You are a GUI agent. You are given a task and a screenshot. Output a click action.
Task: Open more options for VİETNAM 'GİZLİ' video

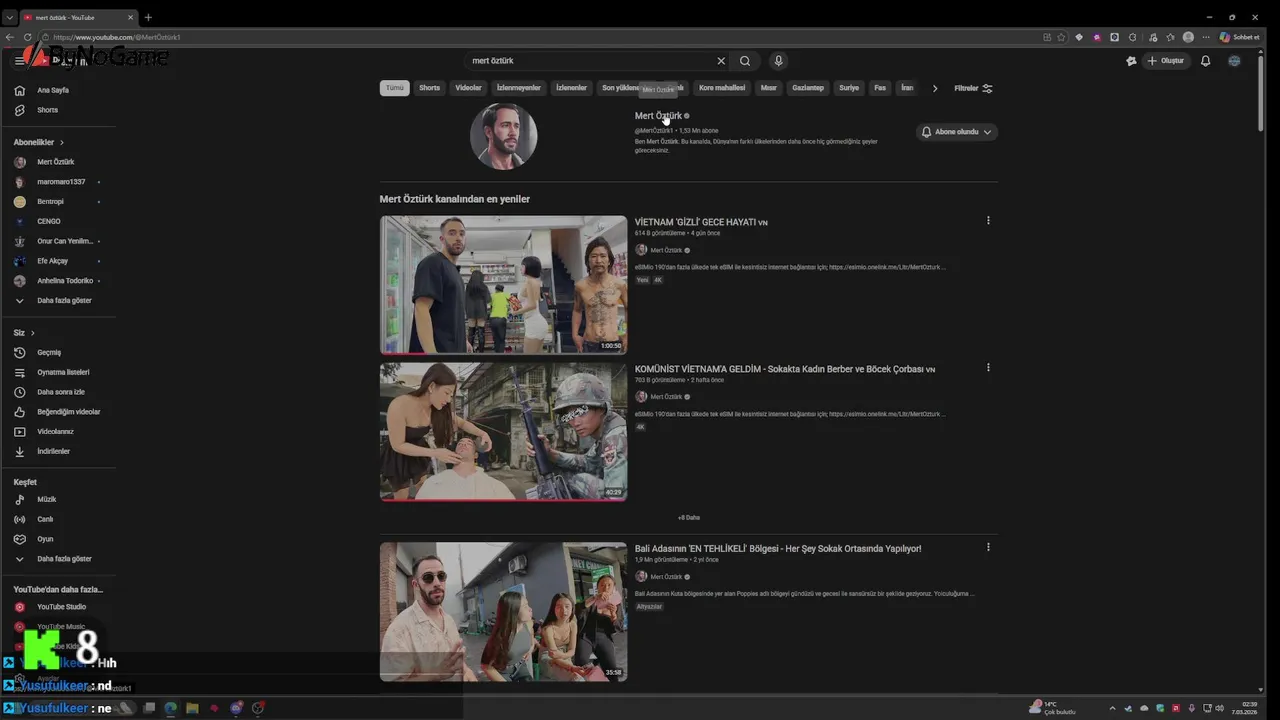[988, 221]
